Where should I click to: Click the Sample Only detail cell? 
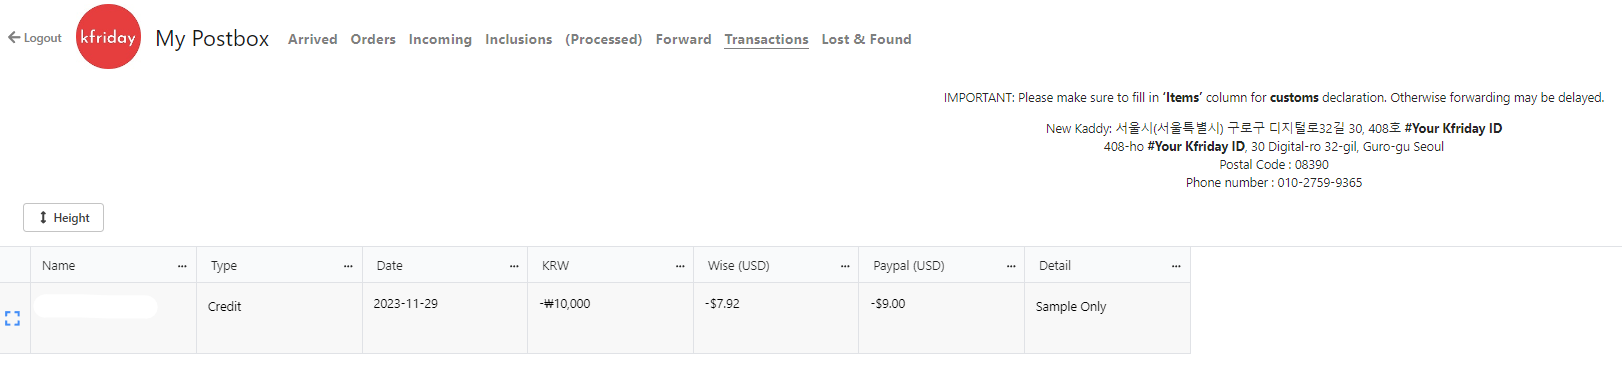[1107, 318]
